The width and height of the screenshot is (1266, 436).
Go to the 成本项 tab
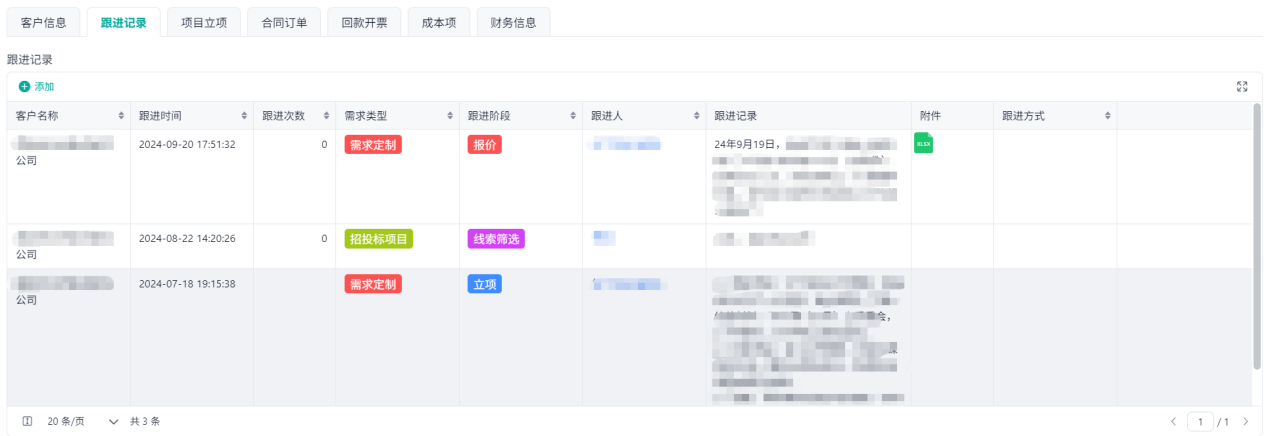(439, 22)
